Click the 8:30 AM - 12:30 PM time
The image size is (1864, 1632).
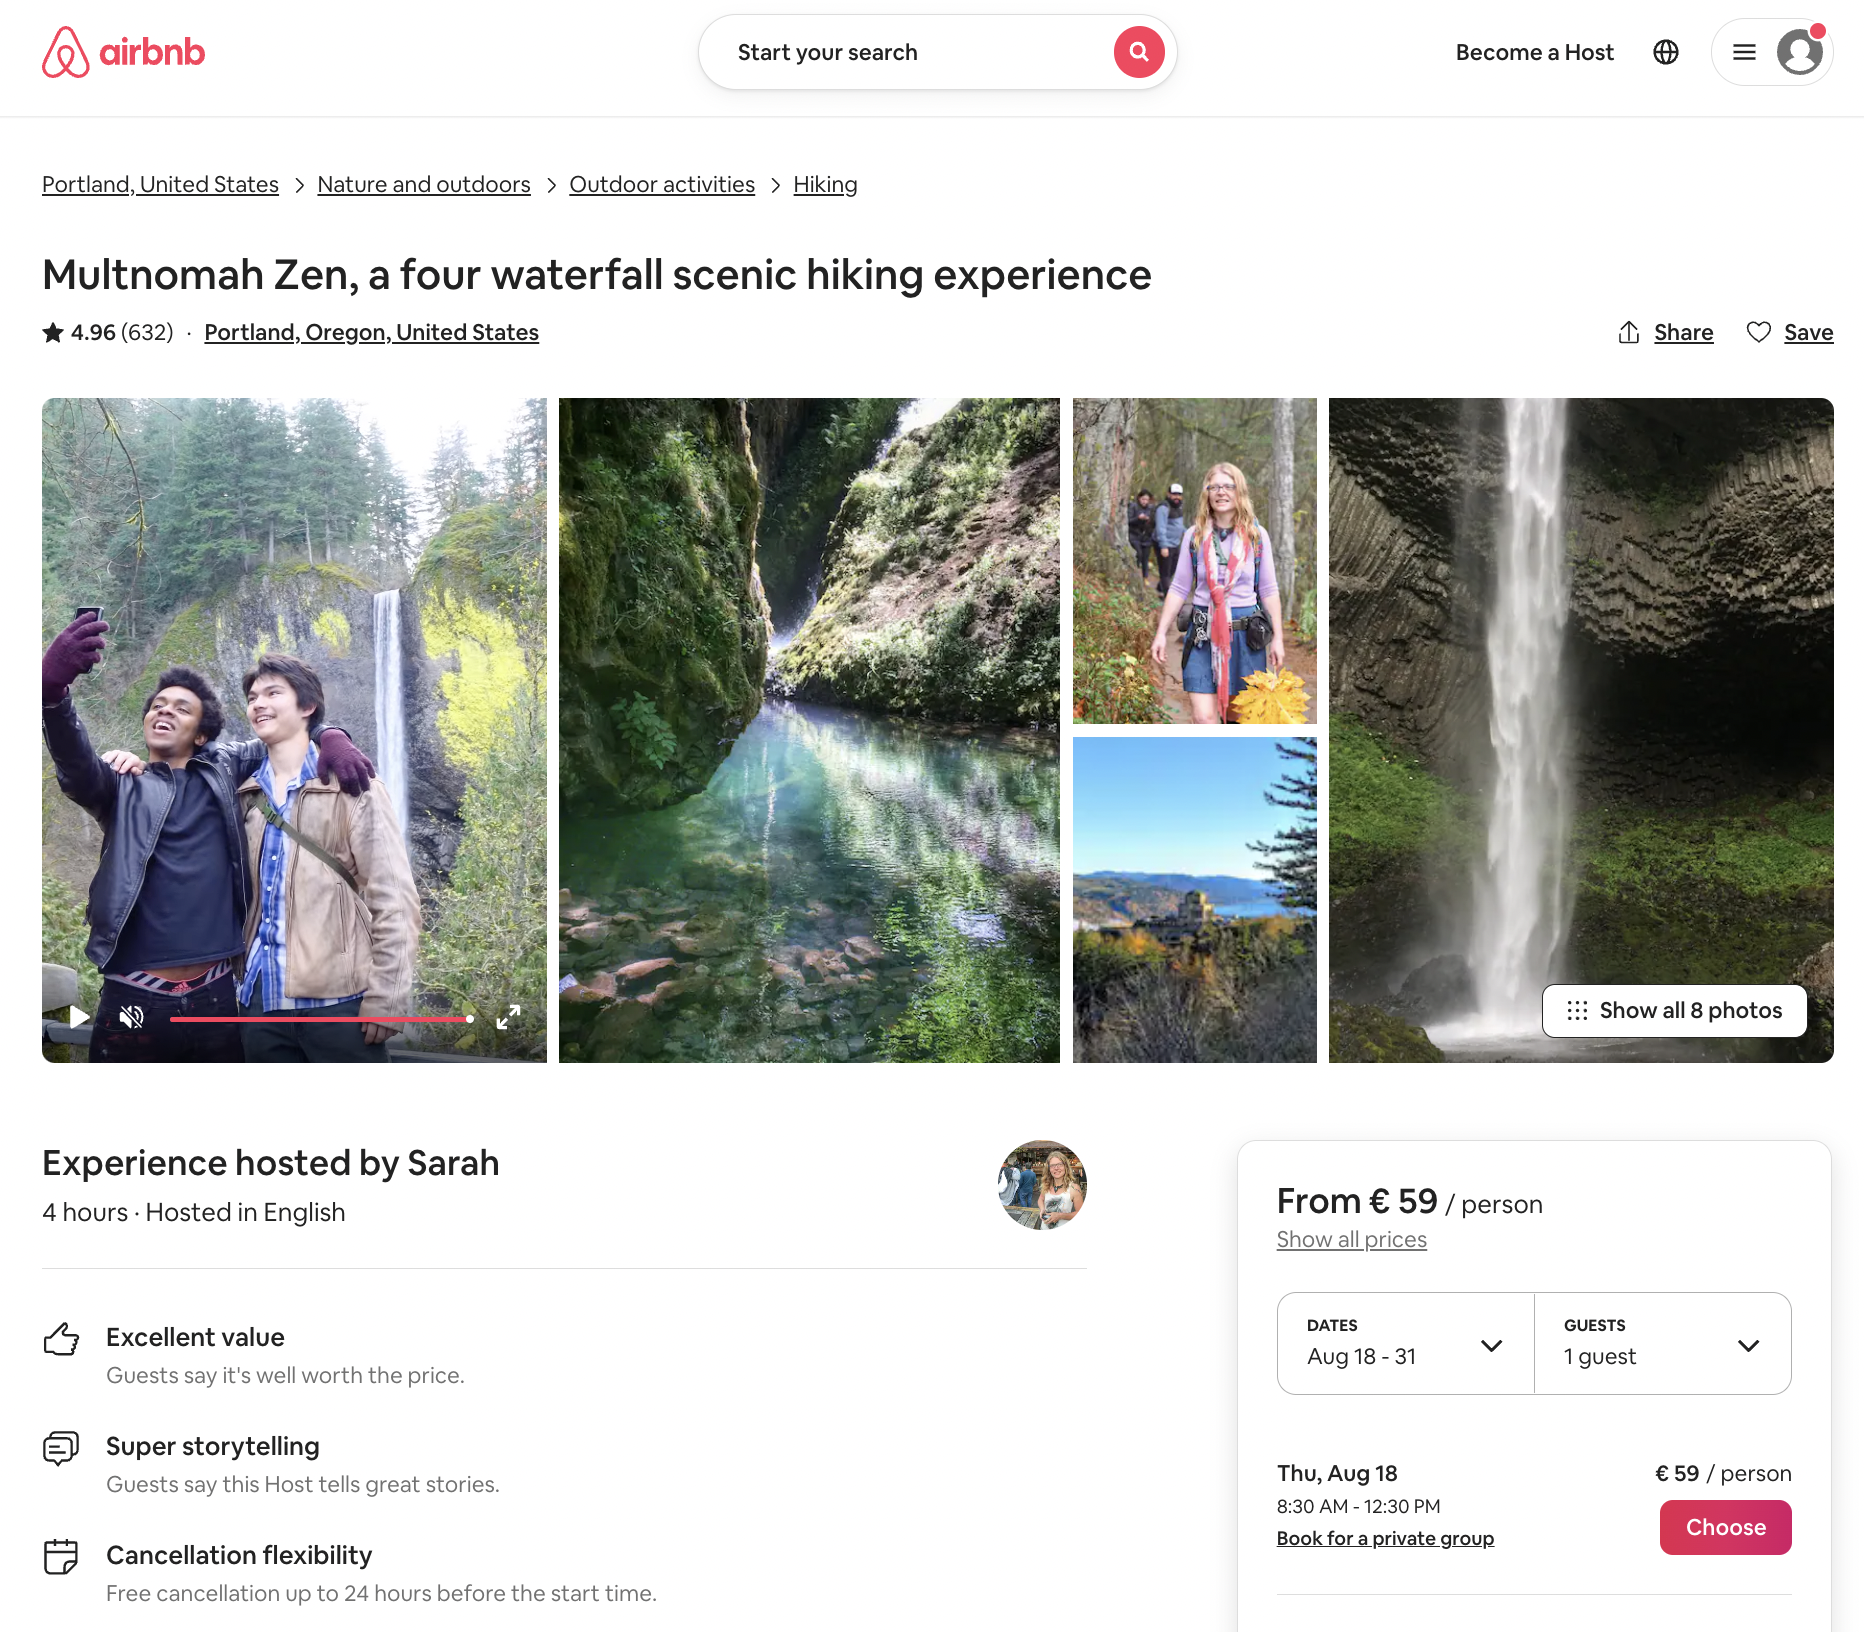click(1358, 1506)
